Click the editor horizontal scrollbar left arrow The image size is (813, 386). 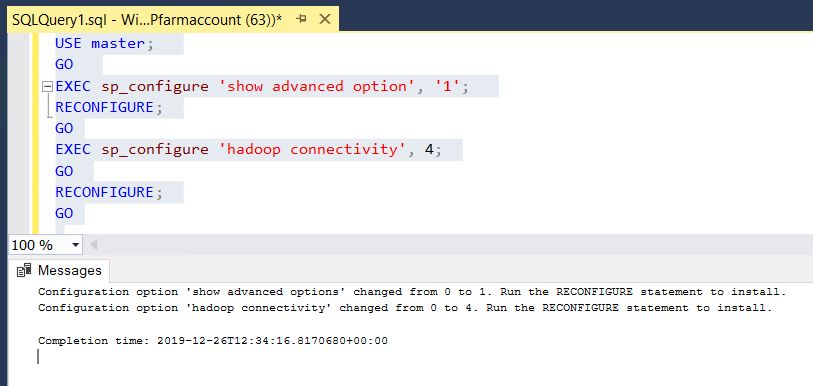(x=93, y=245)
